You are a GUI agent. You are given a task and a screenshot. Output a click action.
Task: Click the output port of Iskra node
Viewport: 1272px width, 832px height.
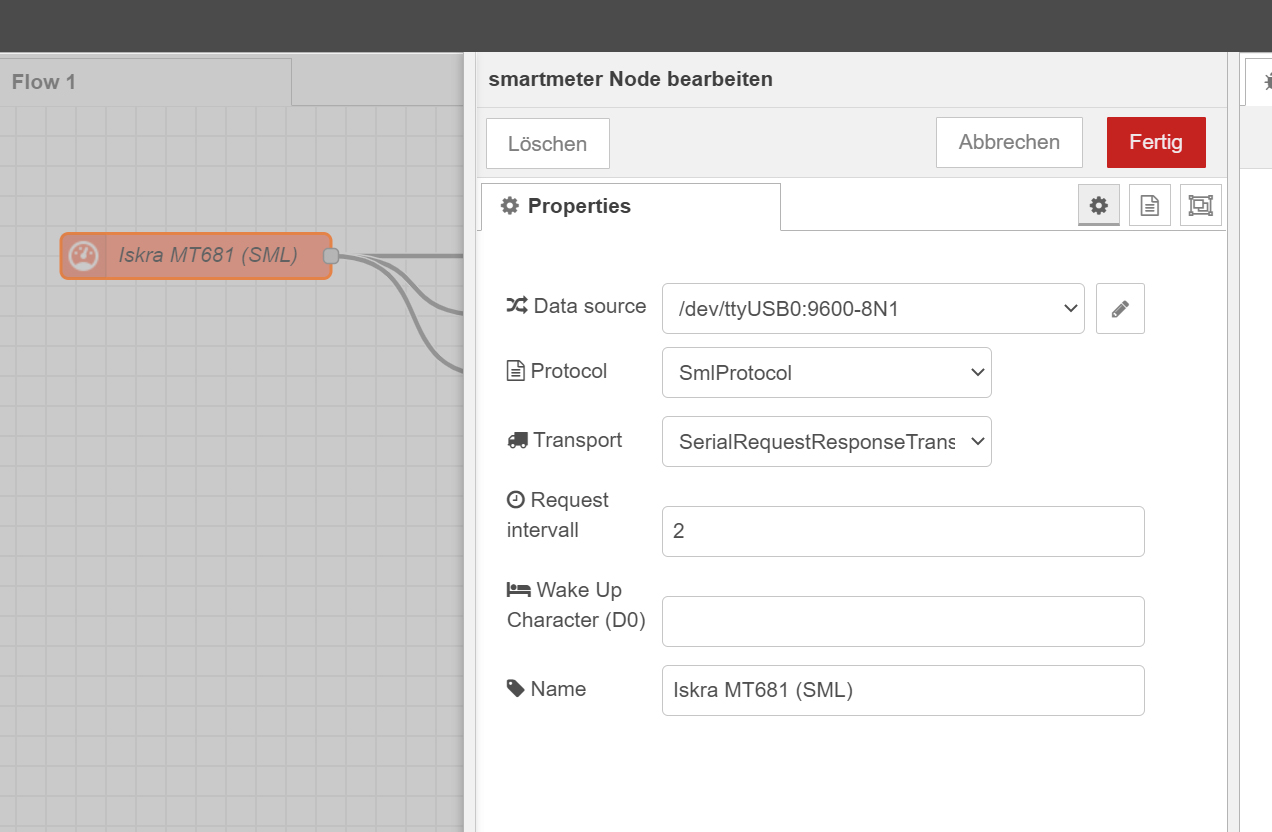tap(331, 256)
